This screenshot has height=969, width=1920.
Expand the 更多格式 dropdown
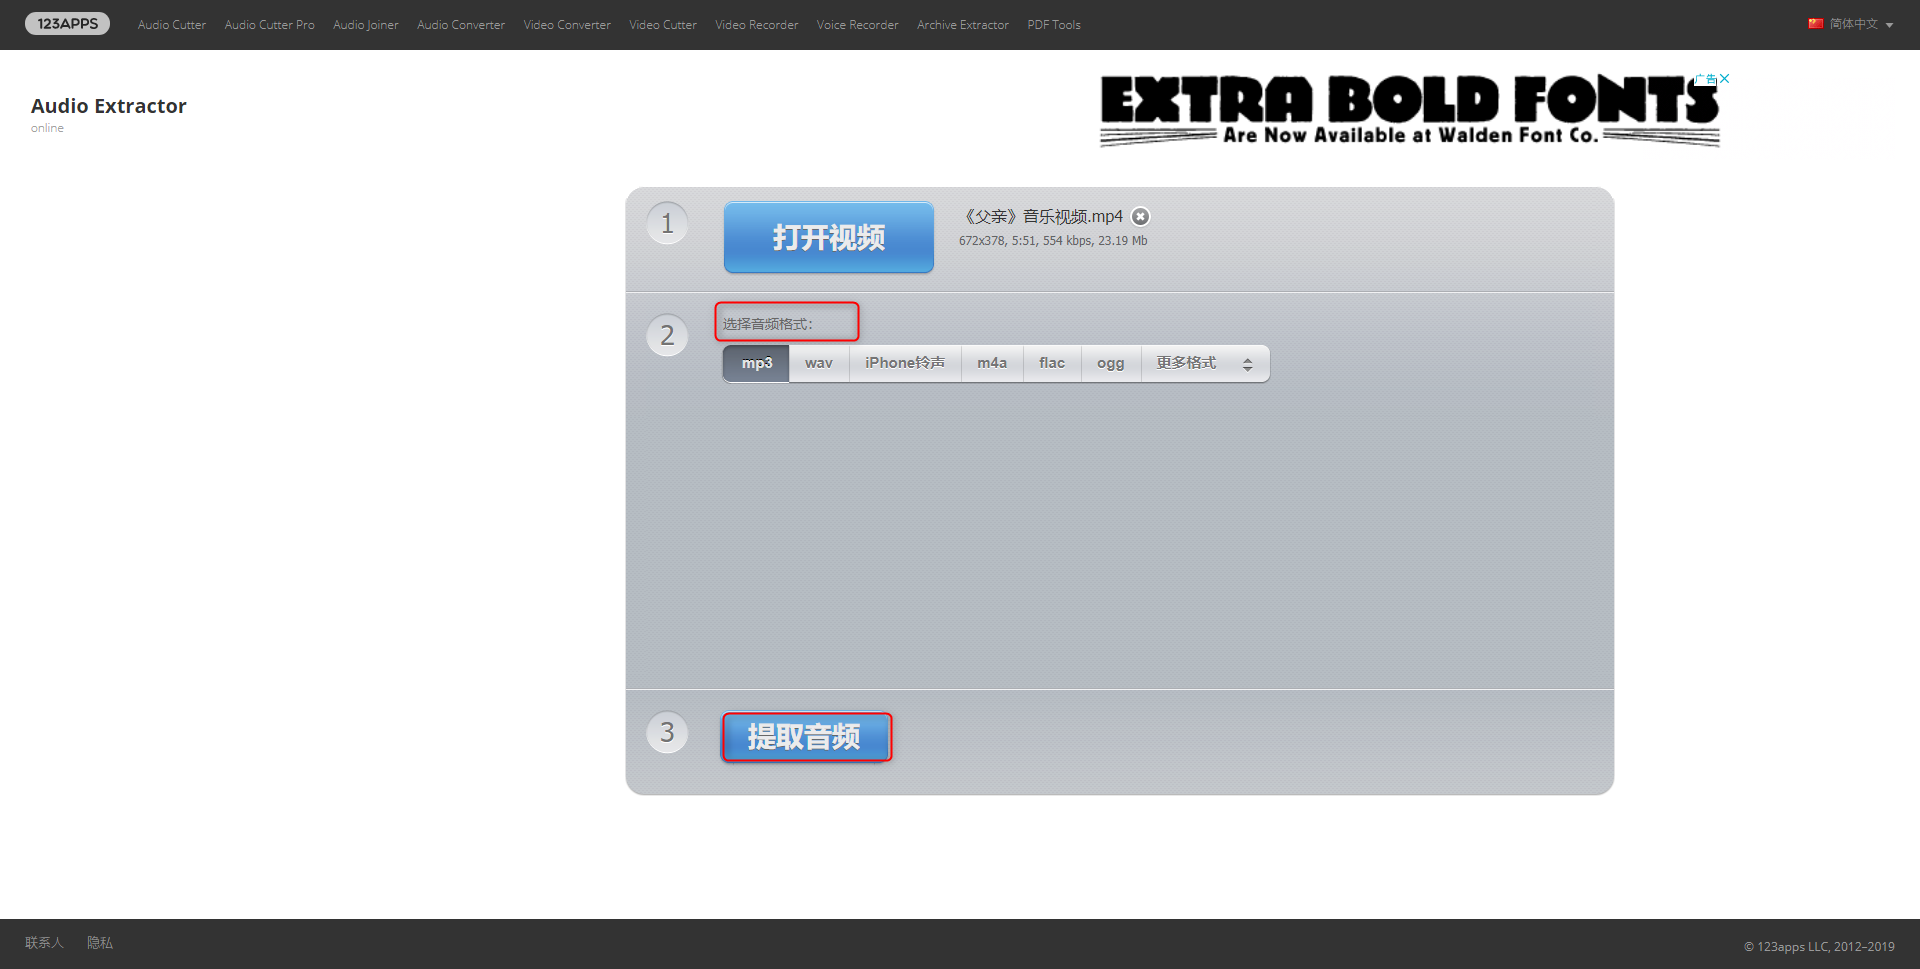click(1204, 363)
